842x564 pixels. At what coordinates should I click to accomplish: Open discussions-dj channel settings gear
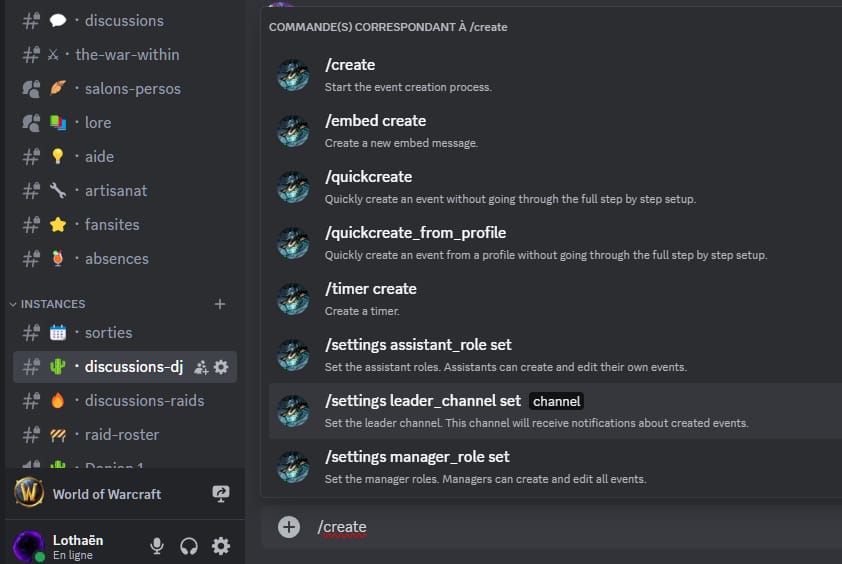pos(221,367)
